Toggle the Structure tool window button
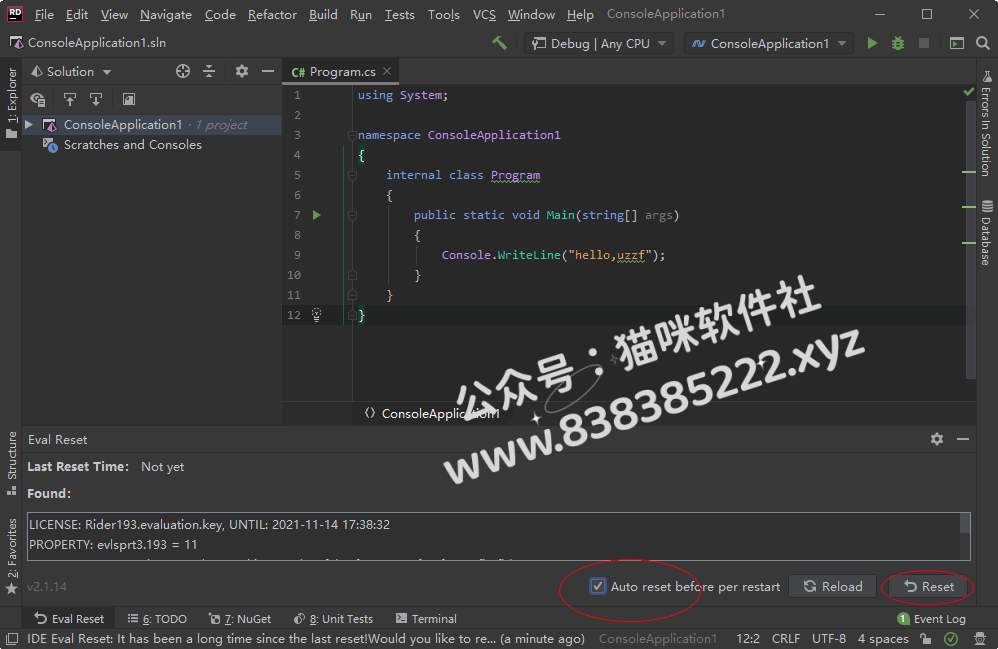Screen dimensions: 998x649 (x=11, y=464)
